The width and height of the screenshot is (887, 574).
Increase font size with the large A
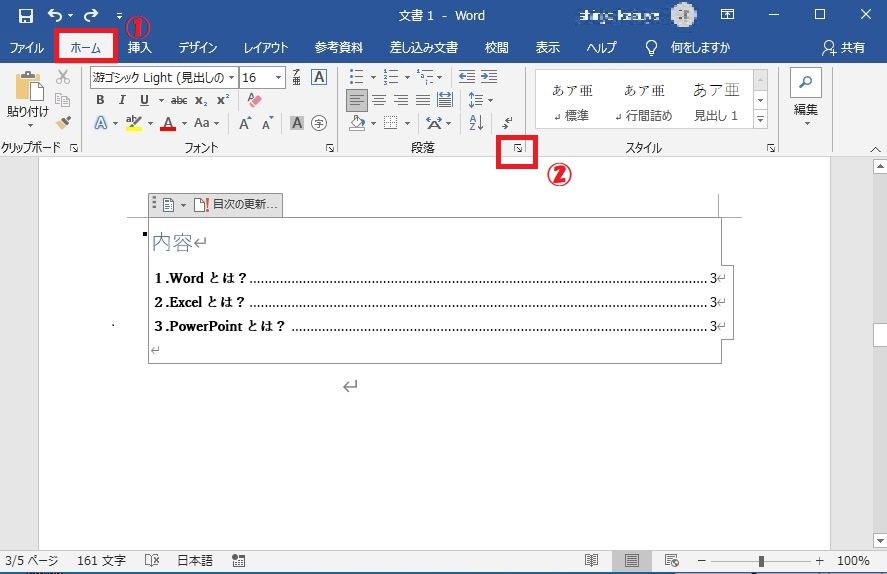(x=246, y=123)
